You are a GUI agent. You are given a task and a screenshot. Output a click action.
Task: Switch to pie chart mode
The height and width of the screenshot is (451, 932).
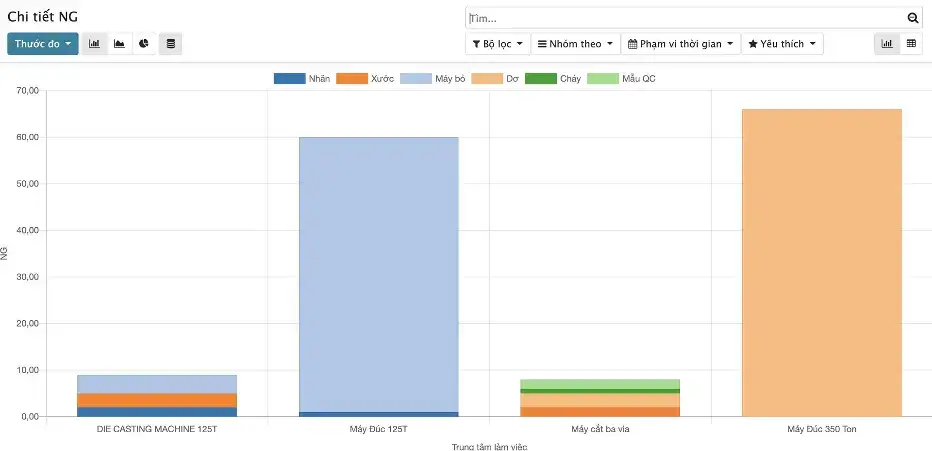pos(144,44)
